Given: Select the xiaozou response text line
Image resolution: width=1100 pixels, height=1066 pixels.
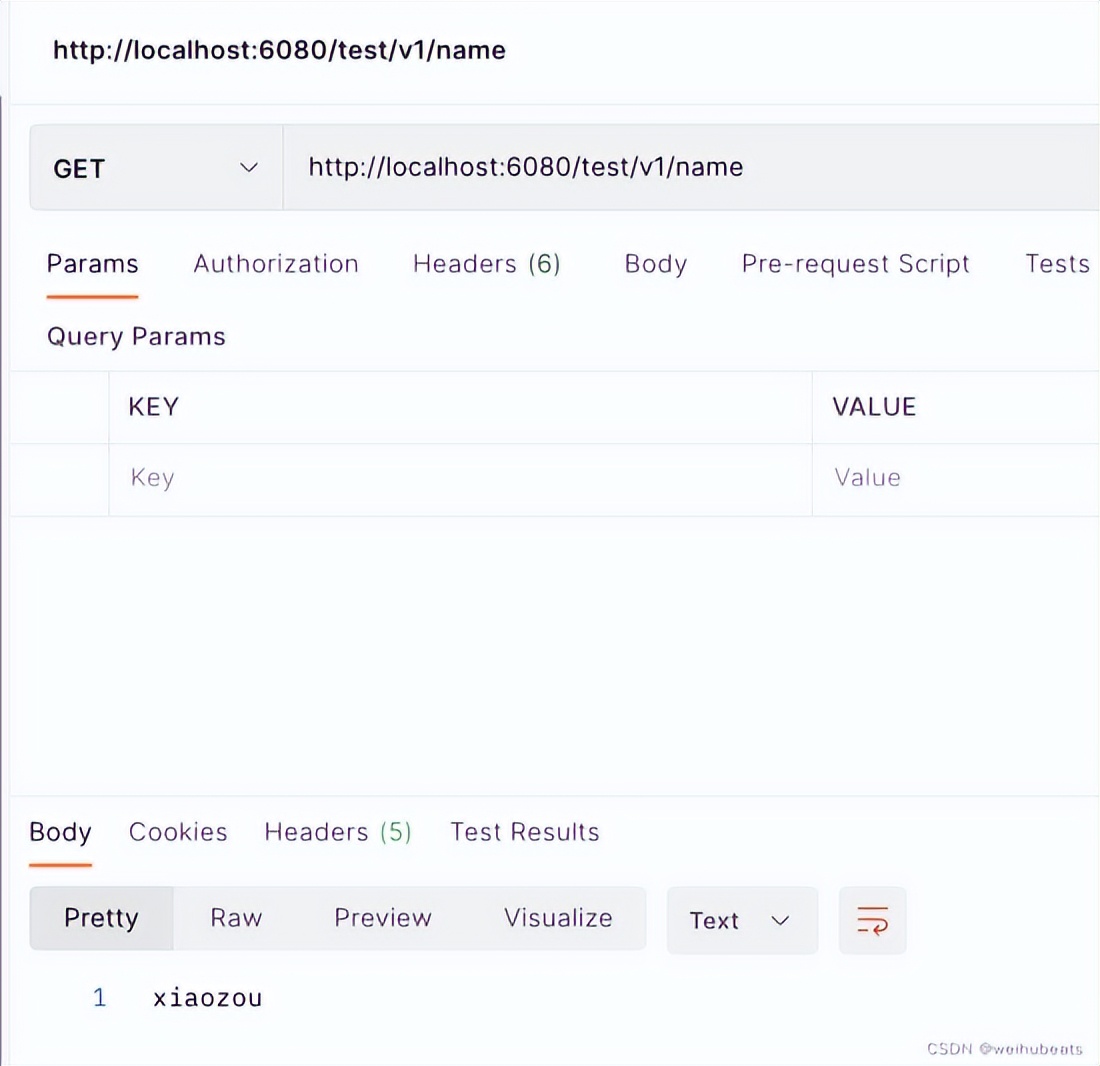Looking at the screenshot, I should (207, 996).
